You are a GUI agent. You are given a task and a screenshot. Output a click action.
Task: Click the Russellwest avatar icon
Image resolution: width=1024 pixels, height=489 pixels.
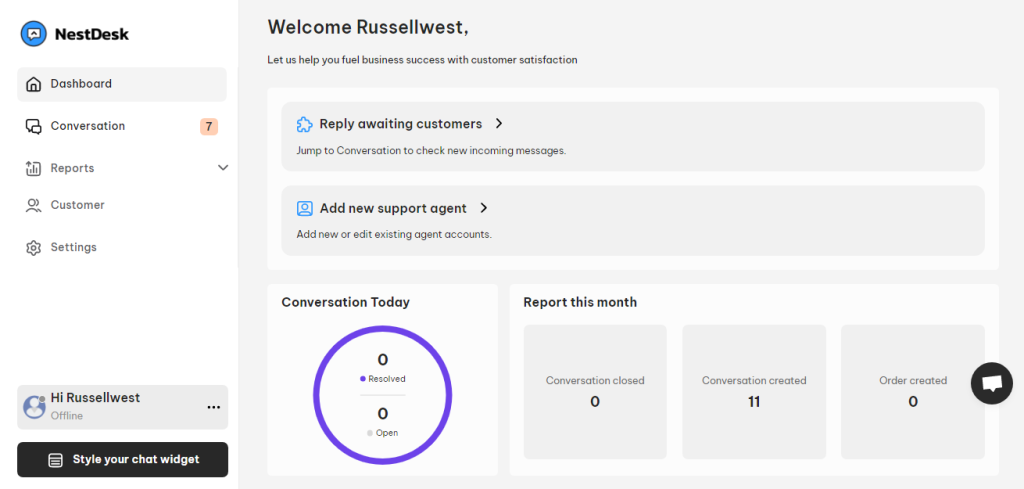34,407
